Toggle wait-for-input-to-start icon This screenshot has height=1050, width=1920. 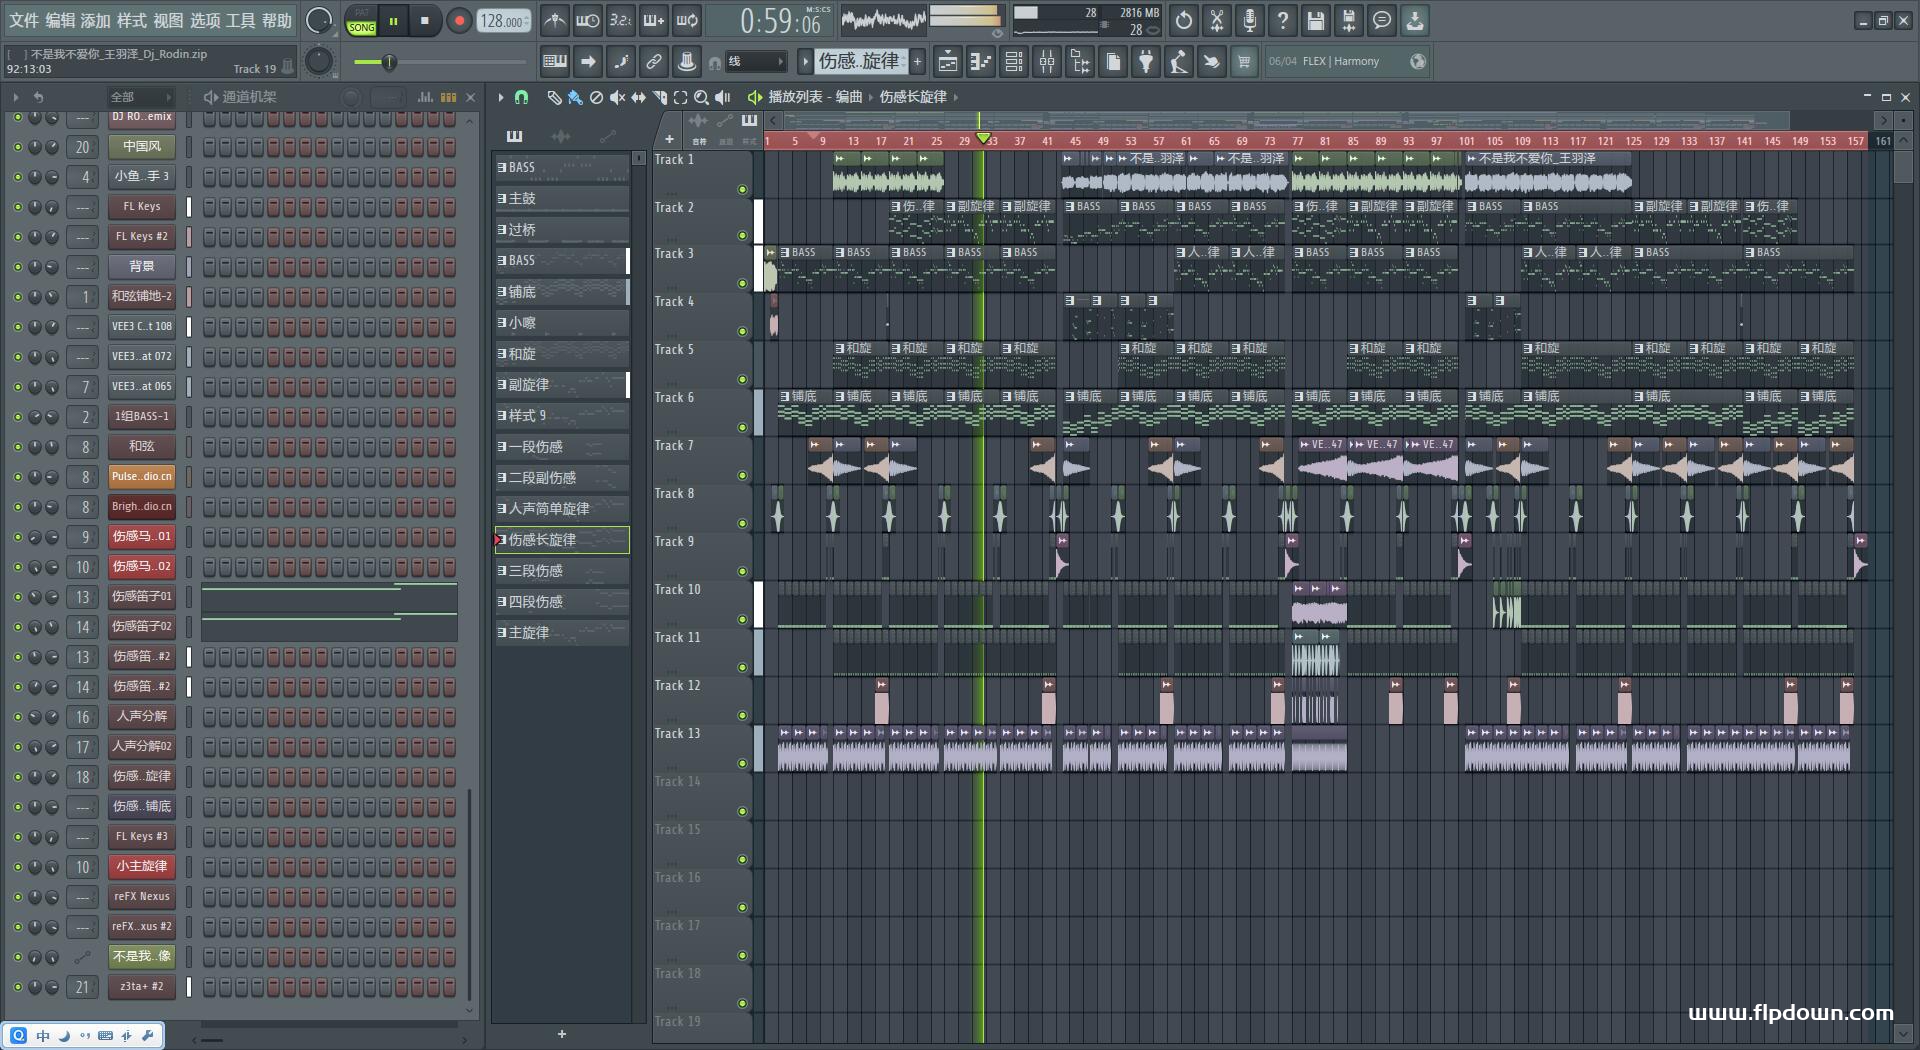tap(587, 20)
